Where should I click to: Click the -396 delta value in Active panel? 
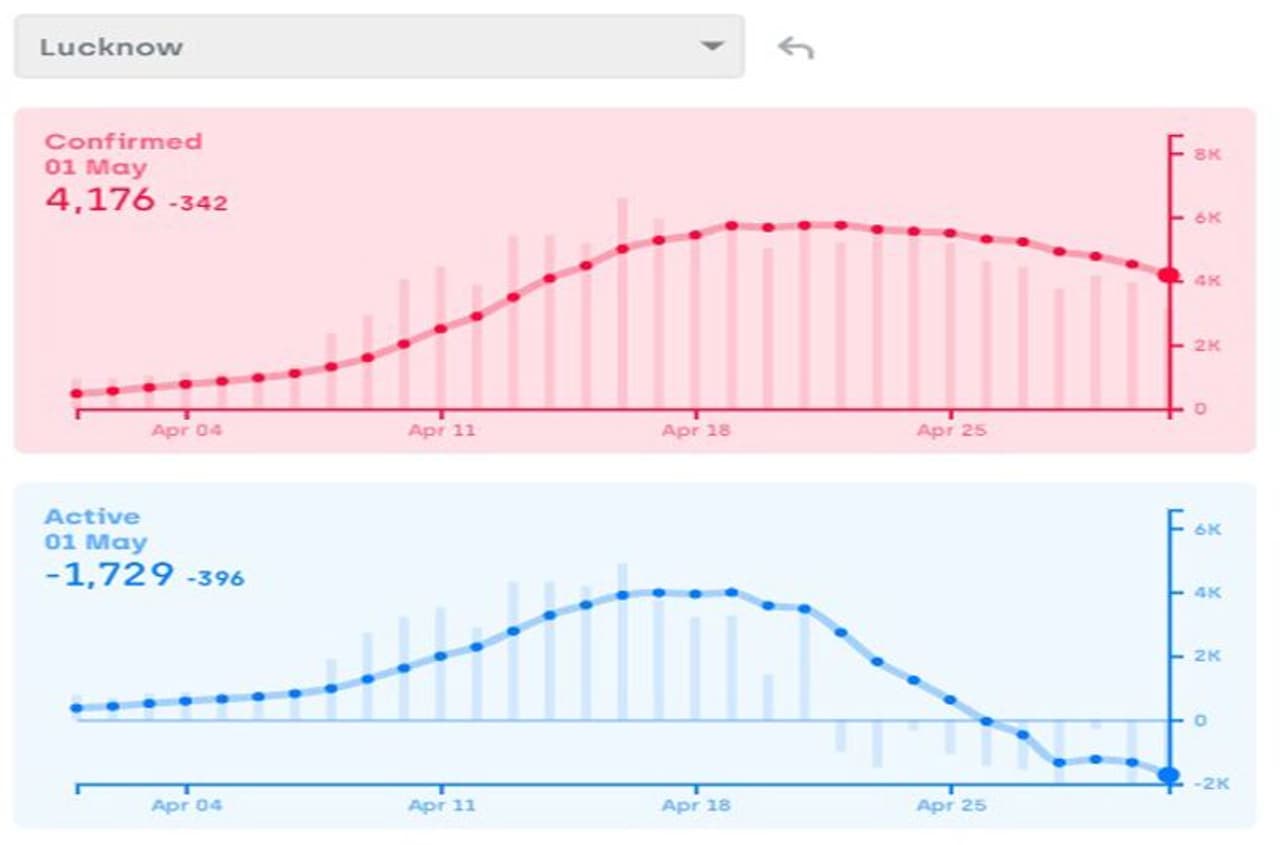point(215,578)
